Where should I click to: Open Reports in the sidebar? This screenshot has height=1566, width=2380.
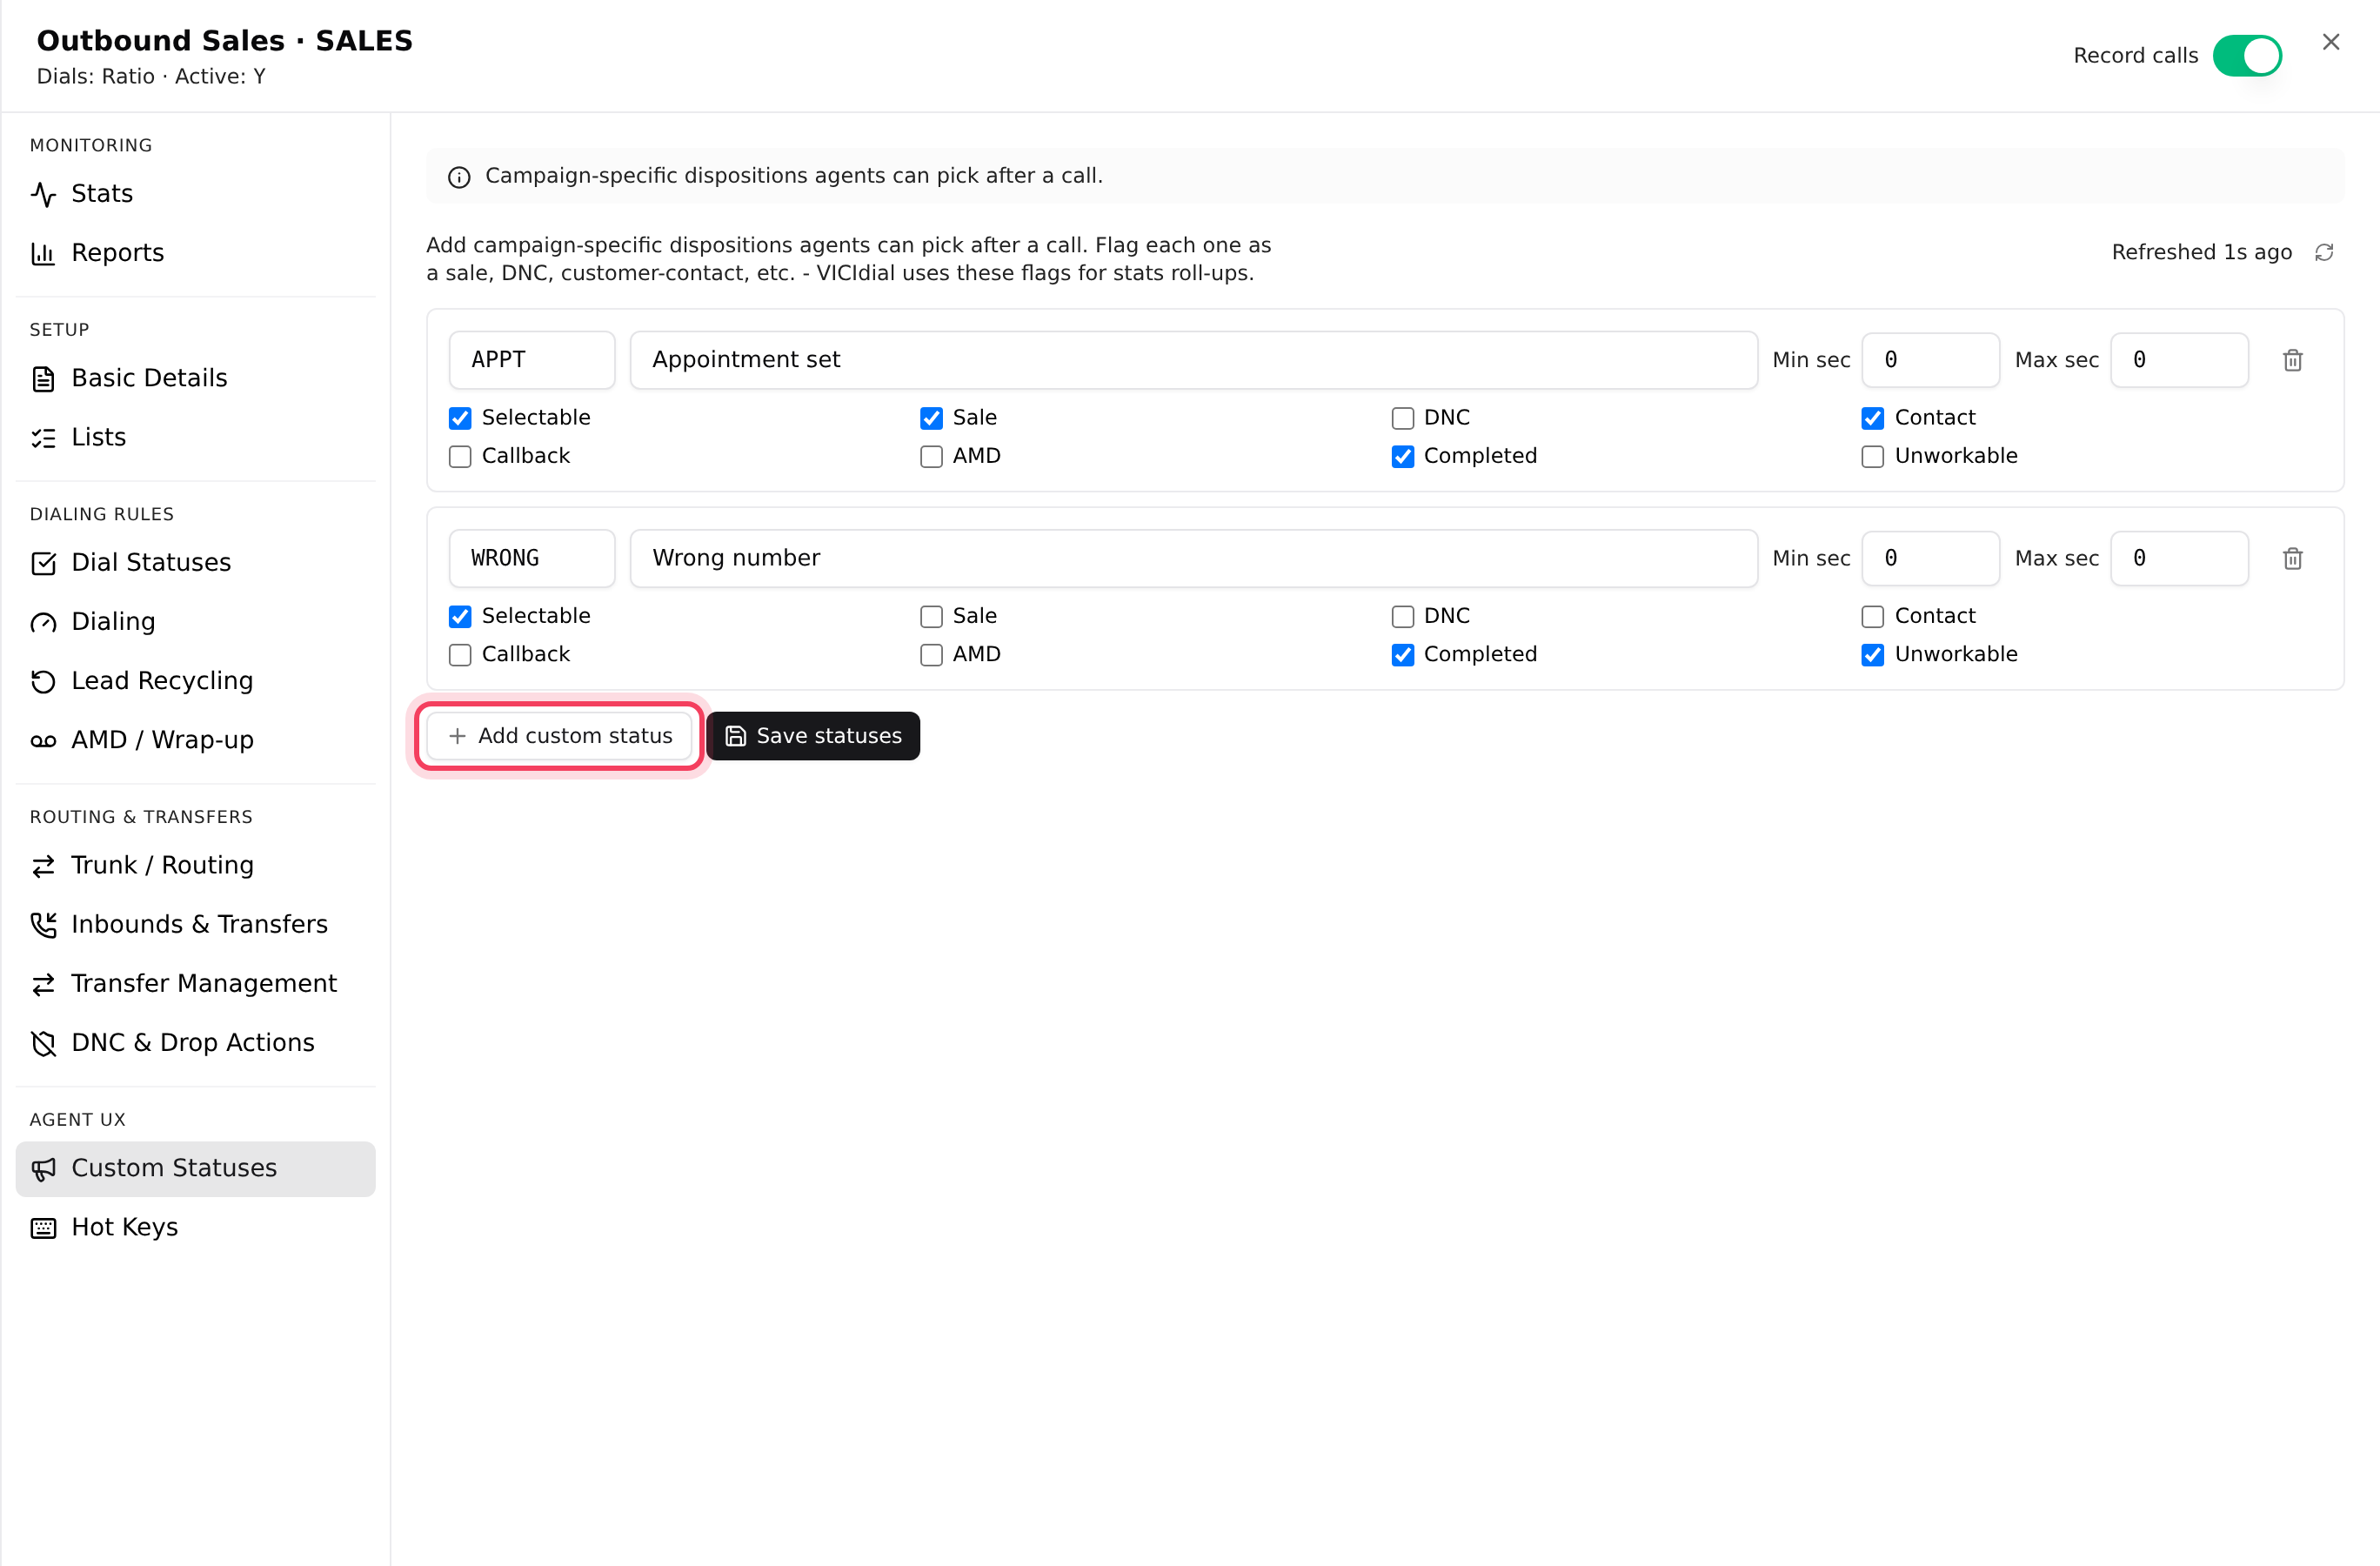[196, 252]
